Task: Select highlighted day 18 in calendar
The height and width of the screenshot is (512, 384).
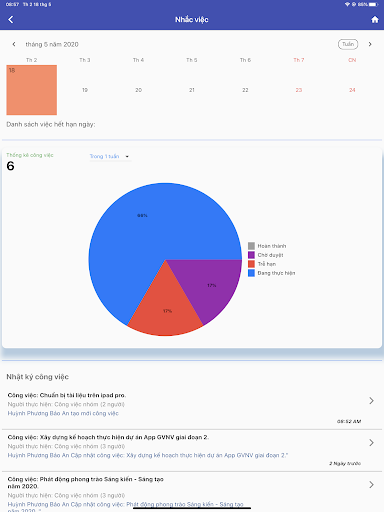Action: point(32,90)
